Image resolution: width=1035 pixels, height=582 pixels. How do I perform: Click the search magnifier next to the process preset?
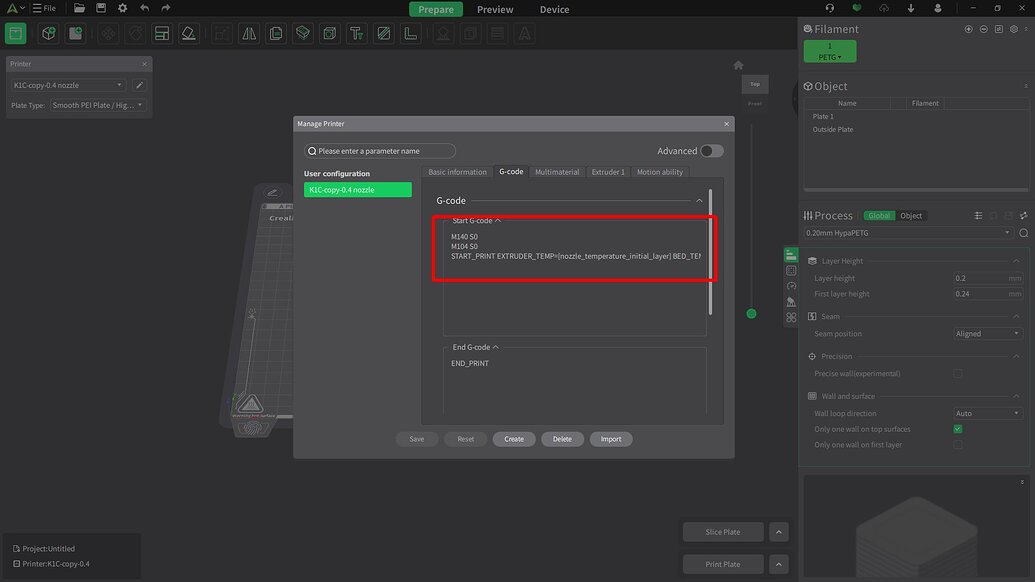point(1023,232)
